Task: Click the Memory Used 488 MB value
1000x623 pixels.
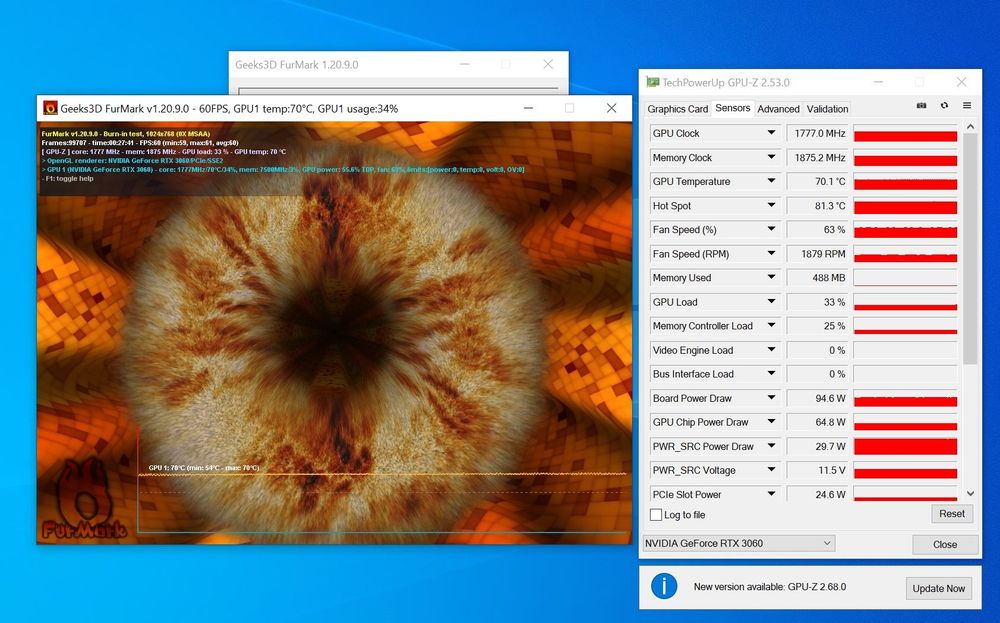Action: click(817, 278)
